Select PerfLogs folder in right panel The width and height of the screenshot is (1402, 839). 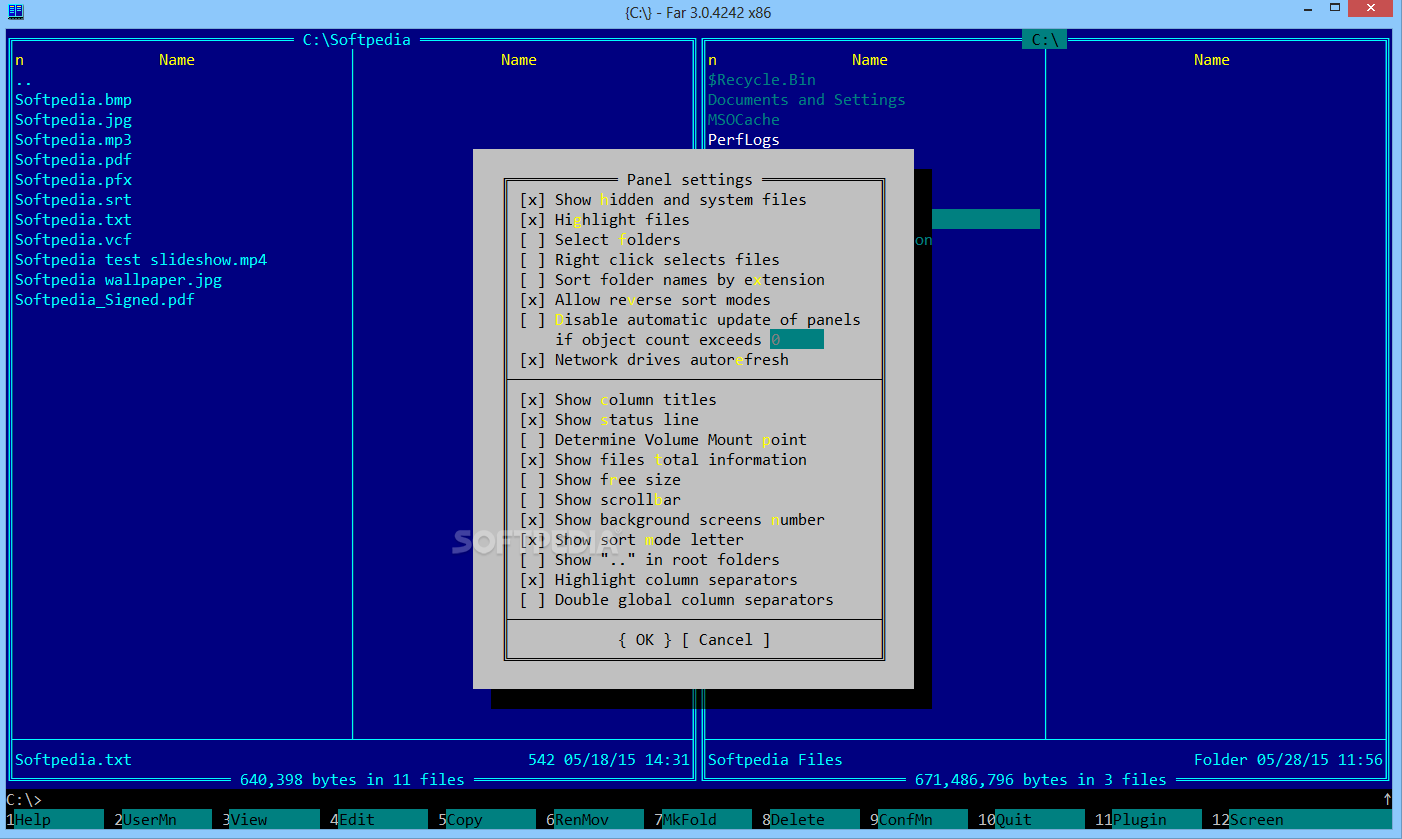pos(744,140)
